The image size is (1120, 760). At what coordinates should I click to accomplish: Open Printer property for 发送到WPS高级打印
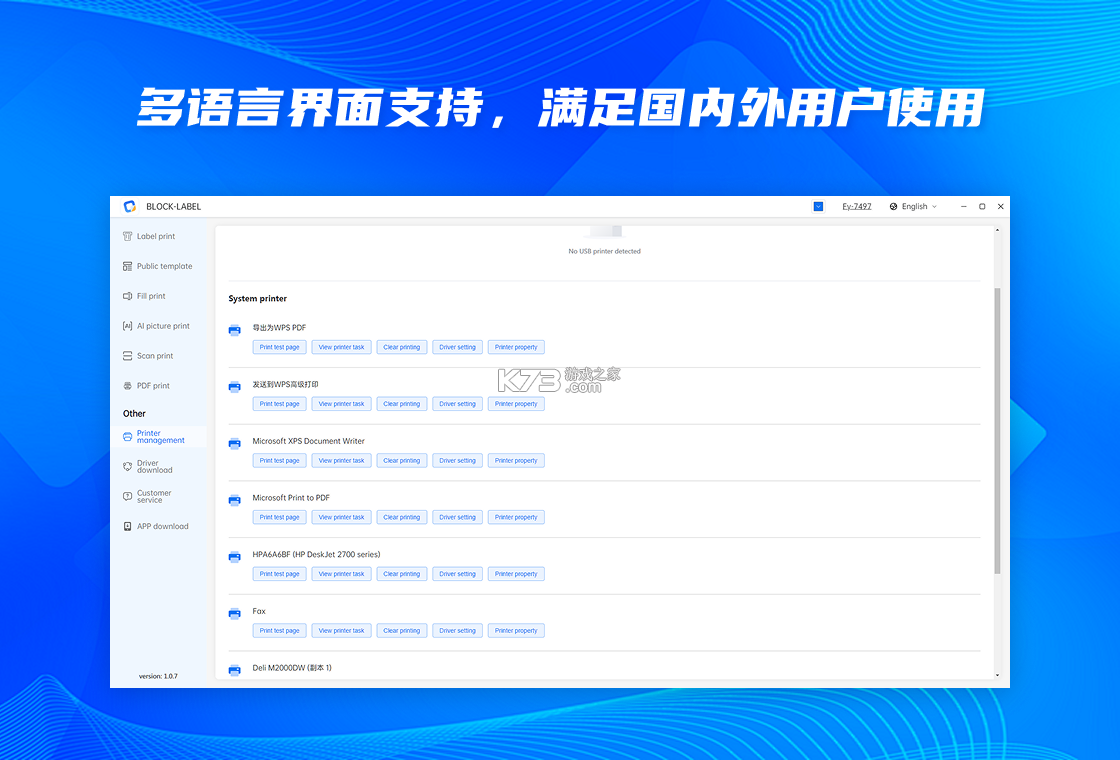(x=516, y=404)
